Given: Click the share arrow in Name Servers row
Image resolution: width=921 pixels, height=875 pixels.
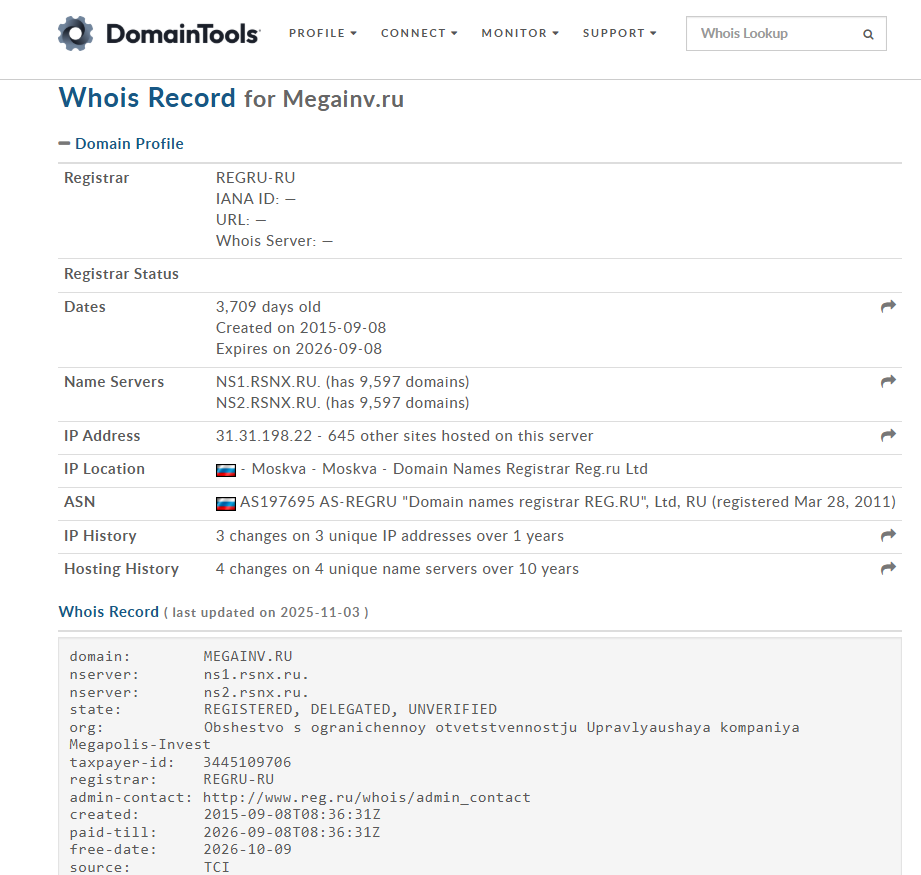Looking at the screenshot, I should [888, 382].
